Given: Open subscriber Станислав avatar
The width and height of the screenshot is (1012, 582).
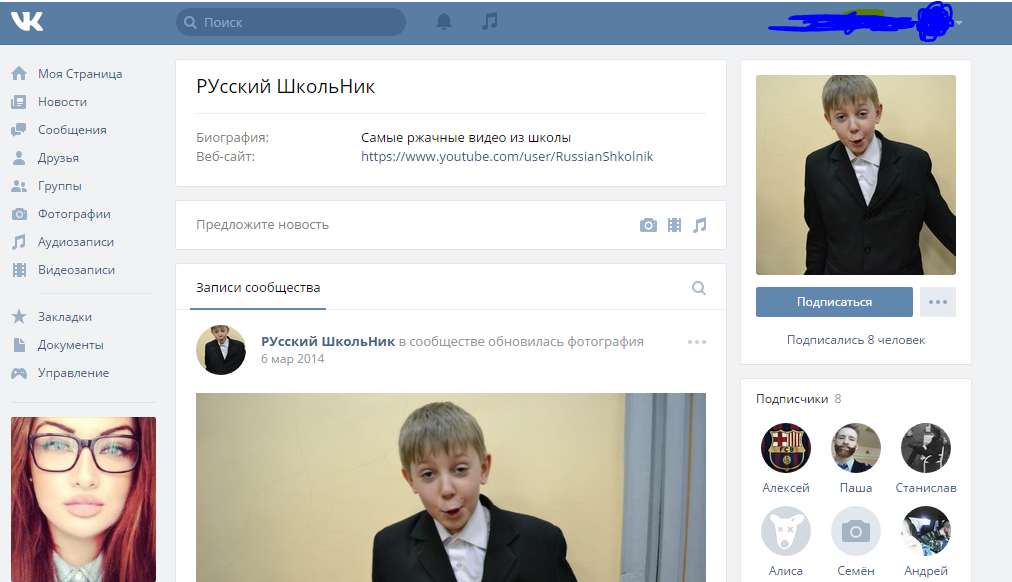Looking at the screenshot, I should pyautogui.click(x=926, y=448).
